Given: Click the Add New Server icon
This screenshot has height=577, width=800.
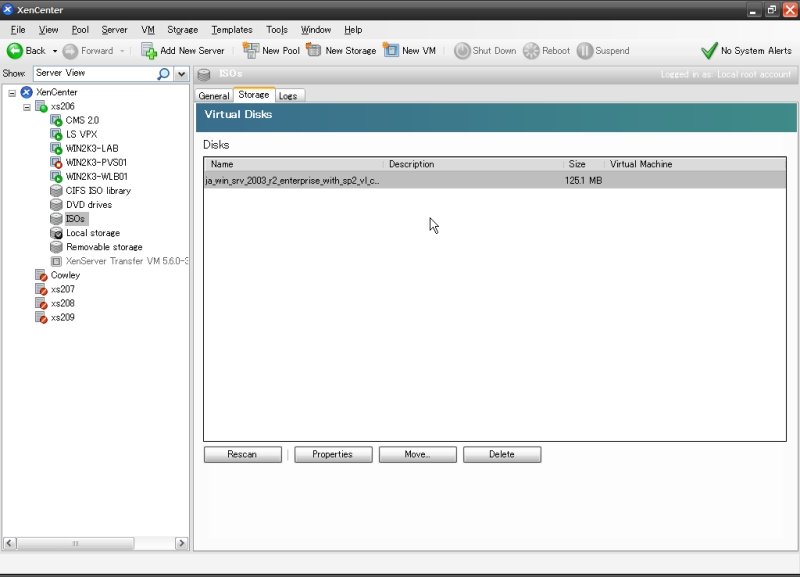Looking at the screenshot, I should coord(148,51).
